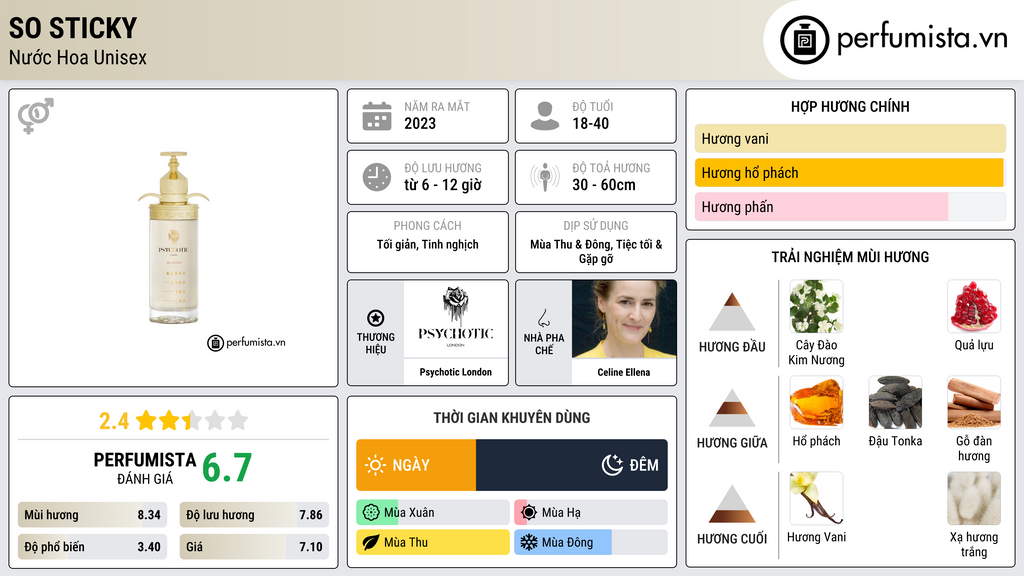Click the nose icon above Nhà pha chế
This screenshot has width=1024, height=576.
point(543,318)
